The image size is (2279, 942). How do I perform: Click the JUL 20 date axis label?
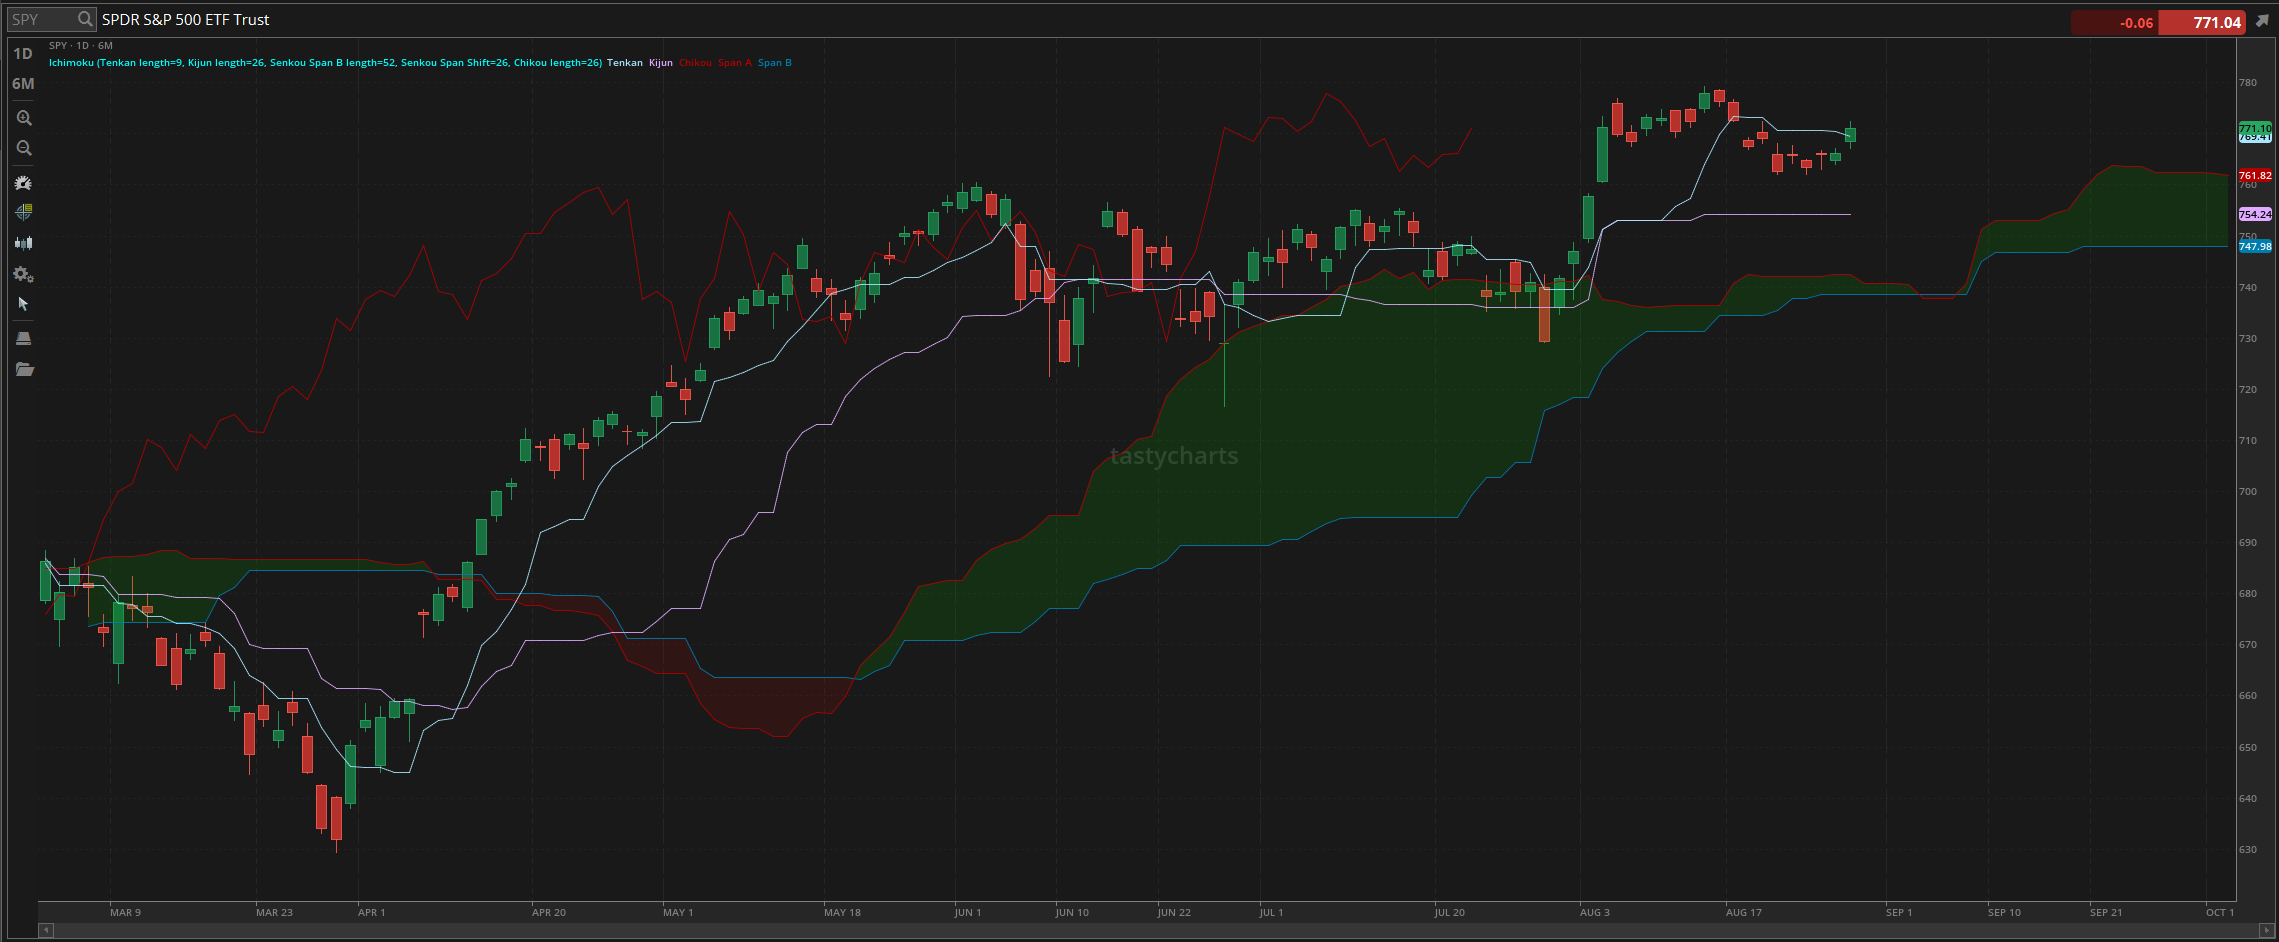[1450, 912]
